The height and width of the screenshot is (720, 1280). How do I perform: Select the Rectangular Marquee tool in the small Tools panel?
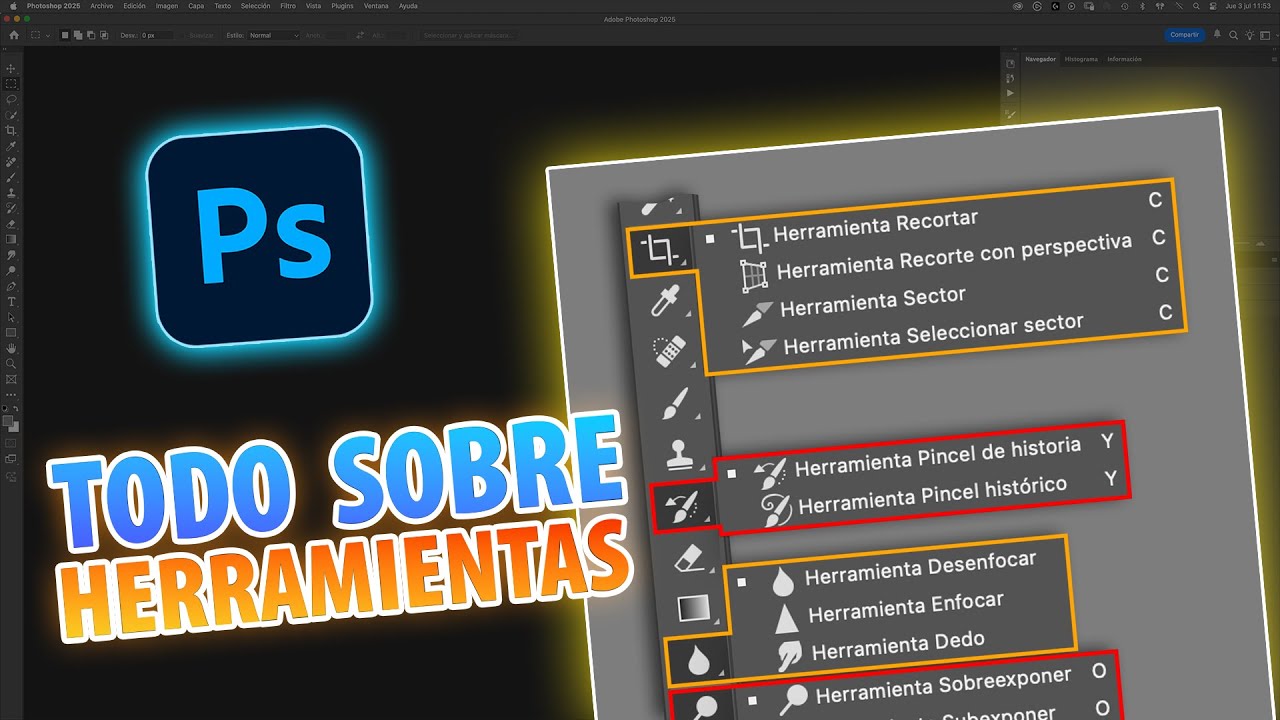[11, 84]
